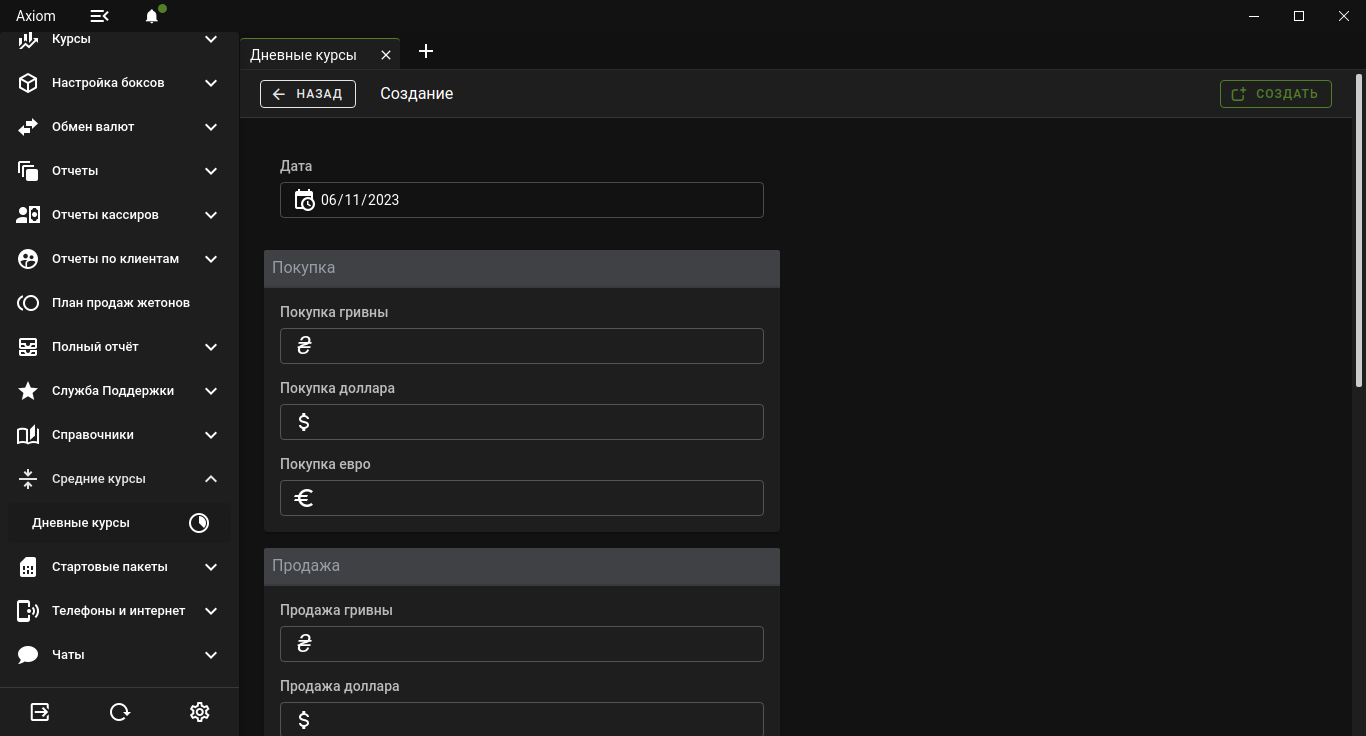This screenshot has height=736, width=1366.
Task: Add a new tab with plus
Action: coord(426,51)
